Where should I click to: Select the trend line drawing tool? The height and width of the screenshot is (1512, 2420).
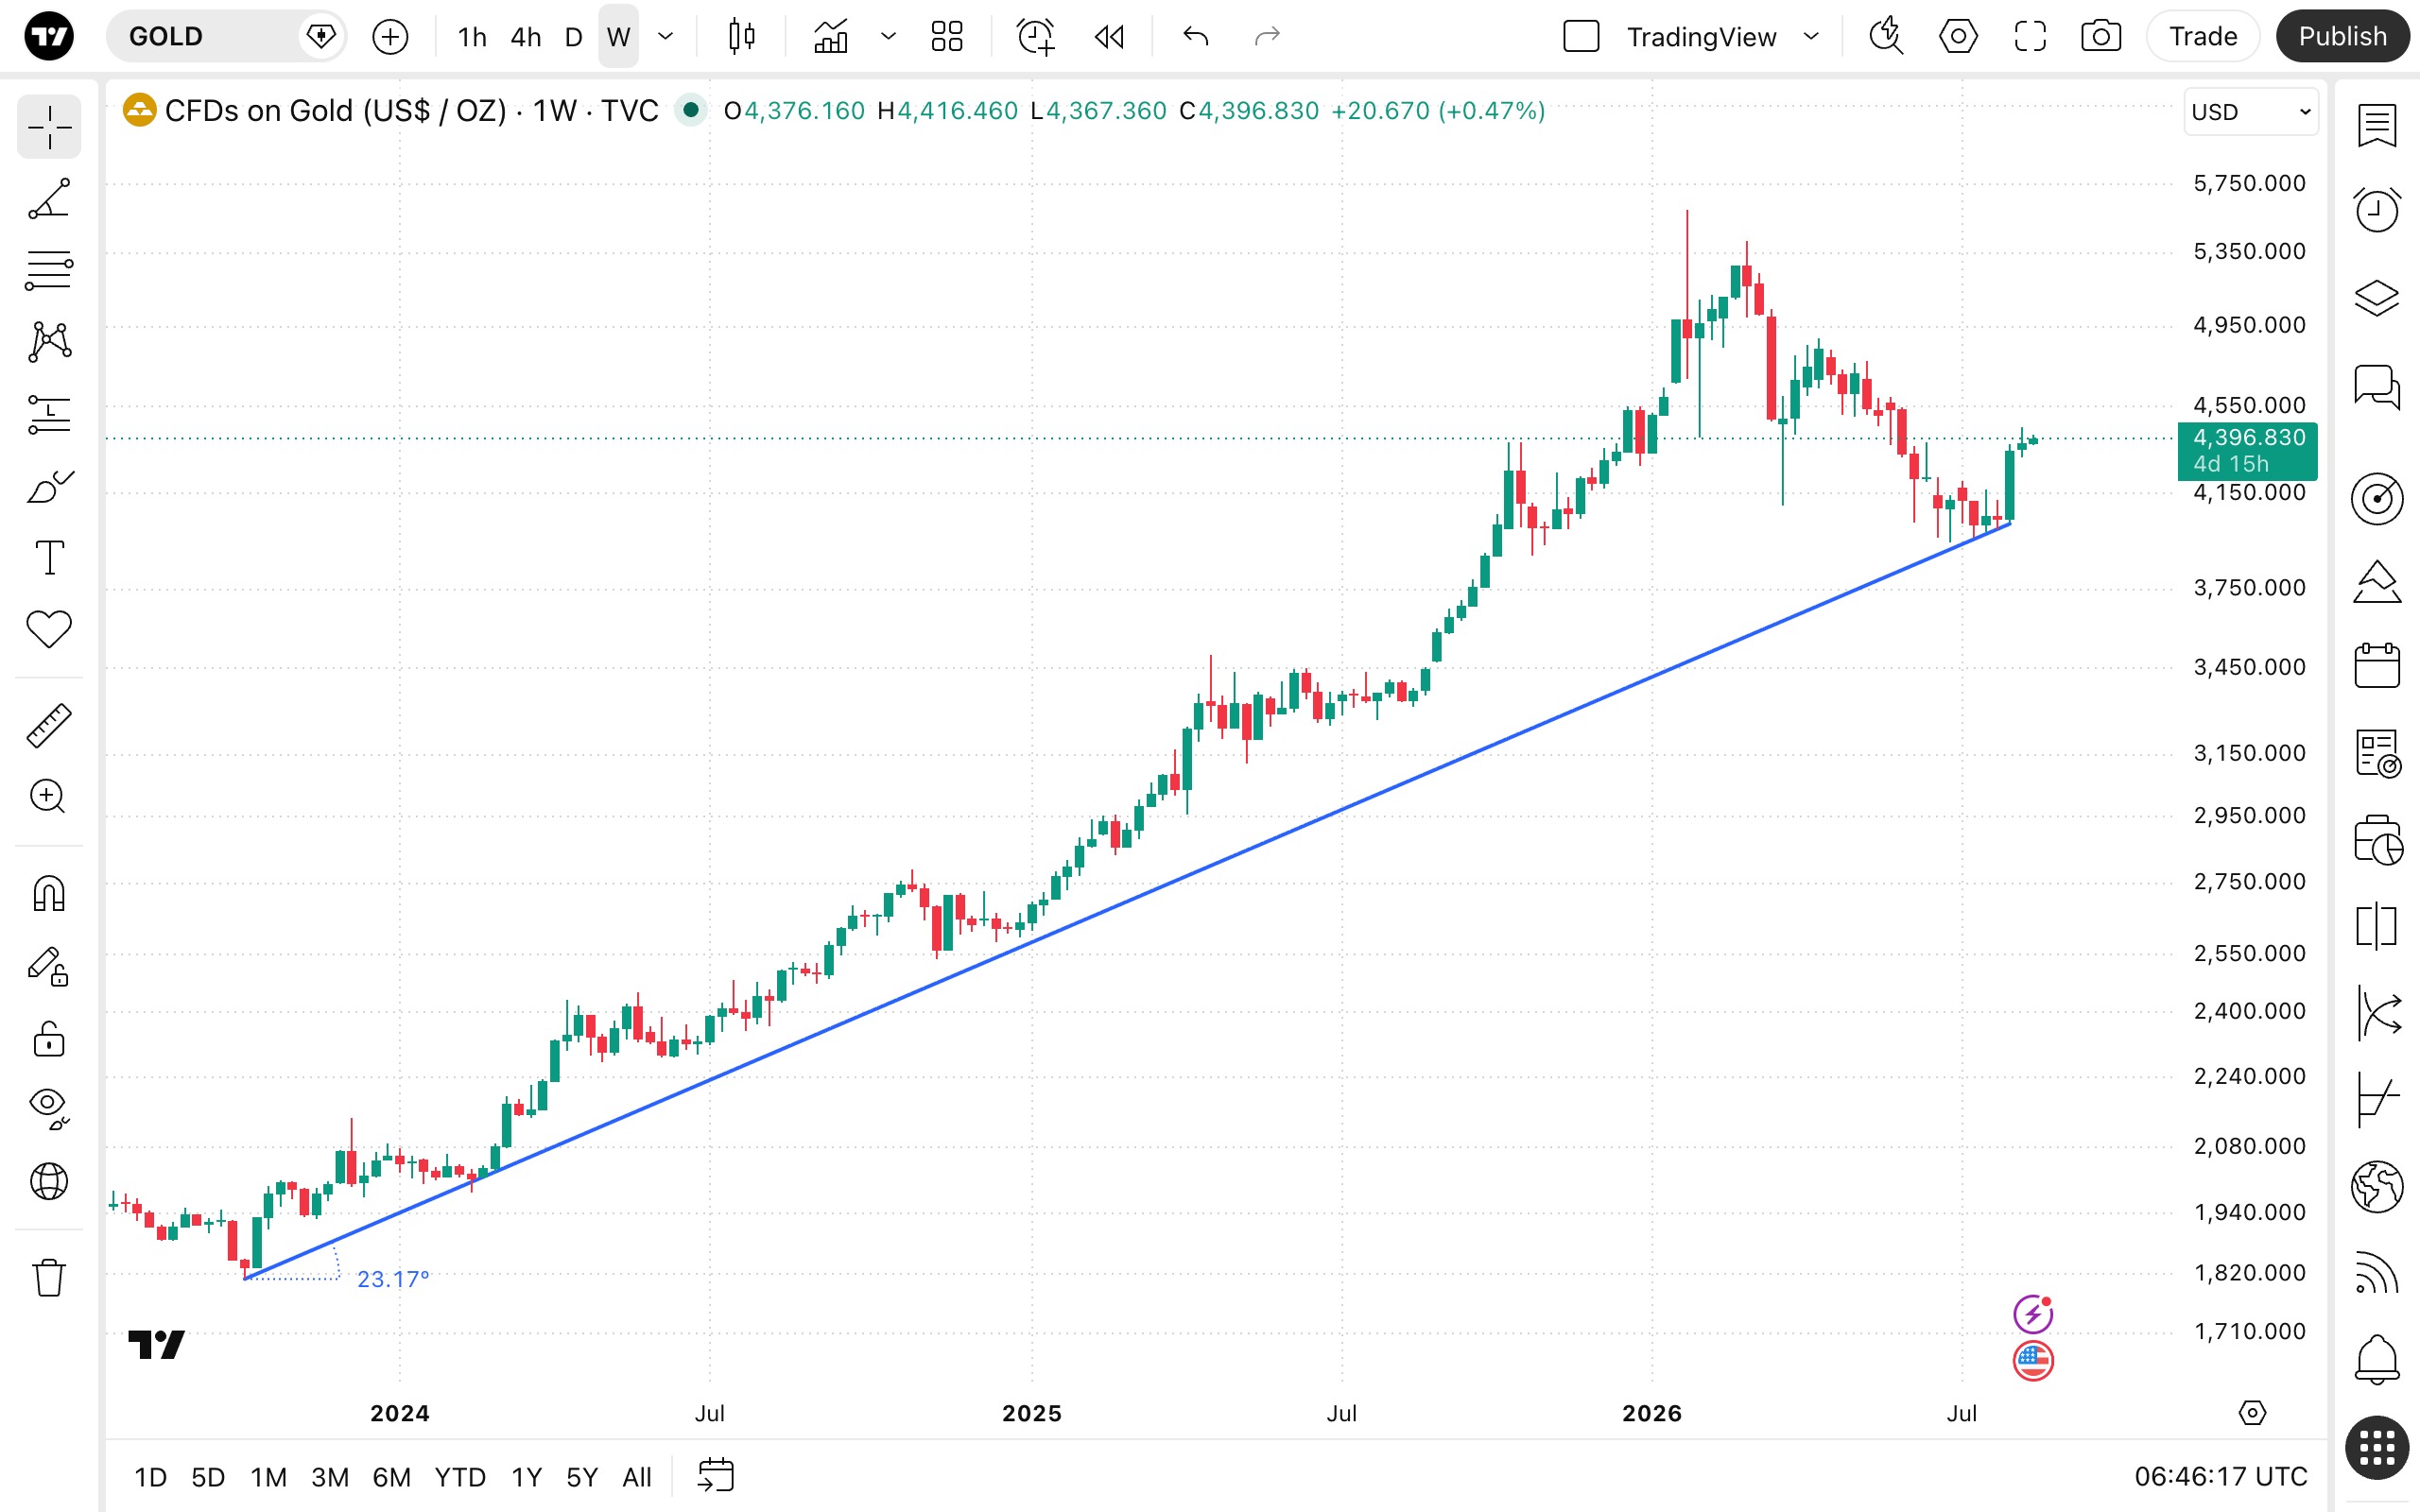(49, 199)
